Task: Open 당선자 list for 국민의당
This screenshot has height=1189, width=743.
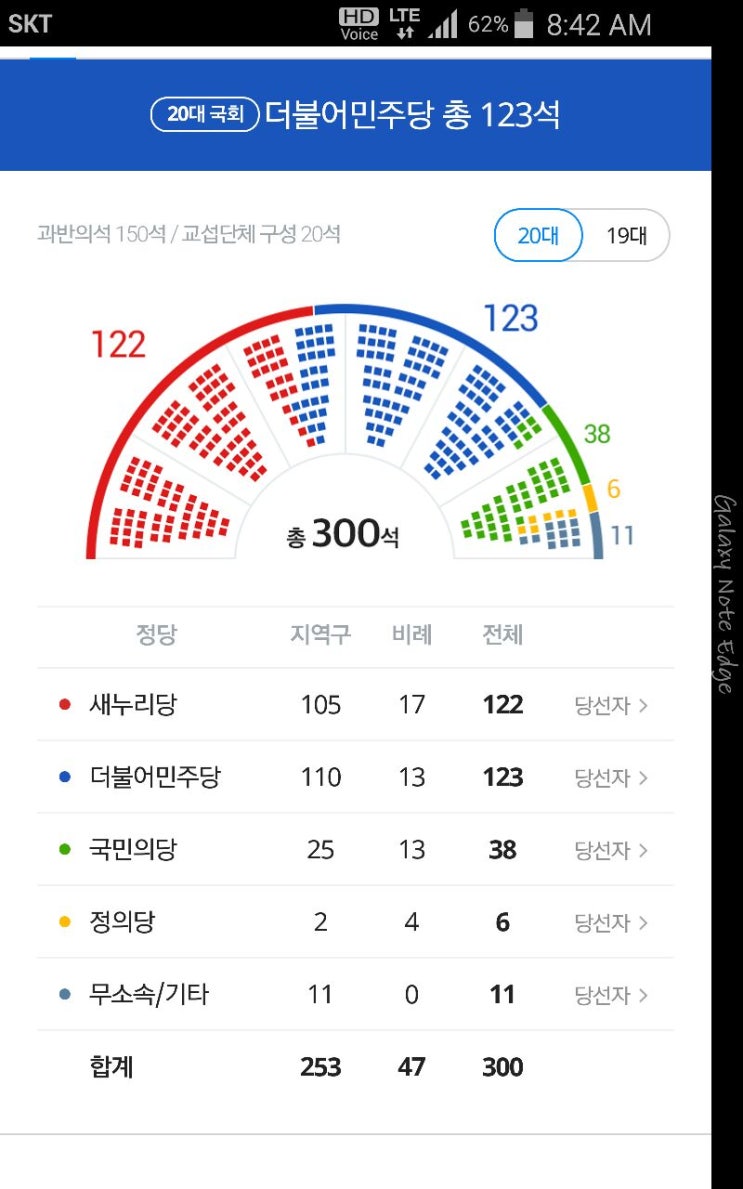Action: pos(611,850)
